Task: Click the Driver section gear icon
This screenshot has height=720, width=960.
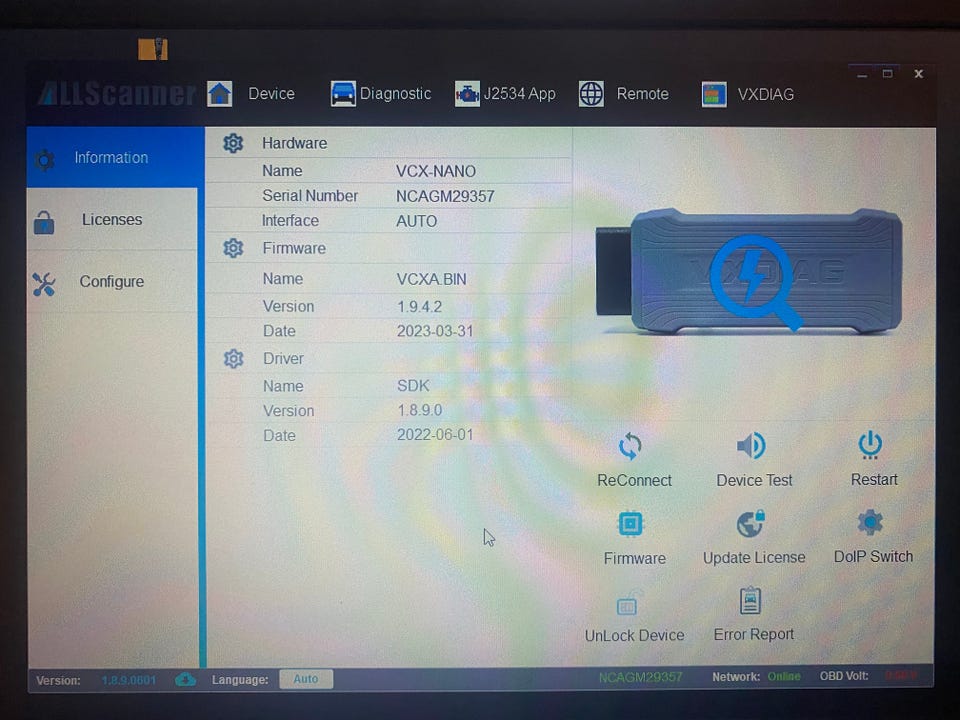Action: (x=233, y=358)
